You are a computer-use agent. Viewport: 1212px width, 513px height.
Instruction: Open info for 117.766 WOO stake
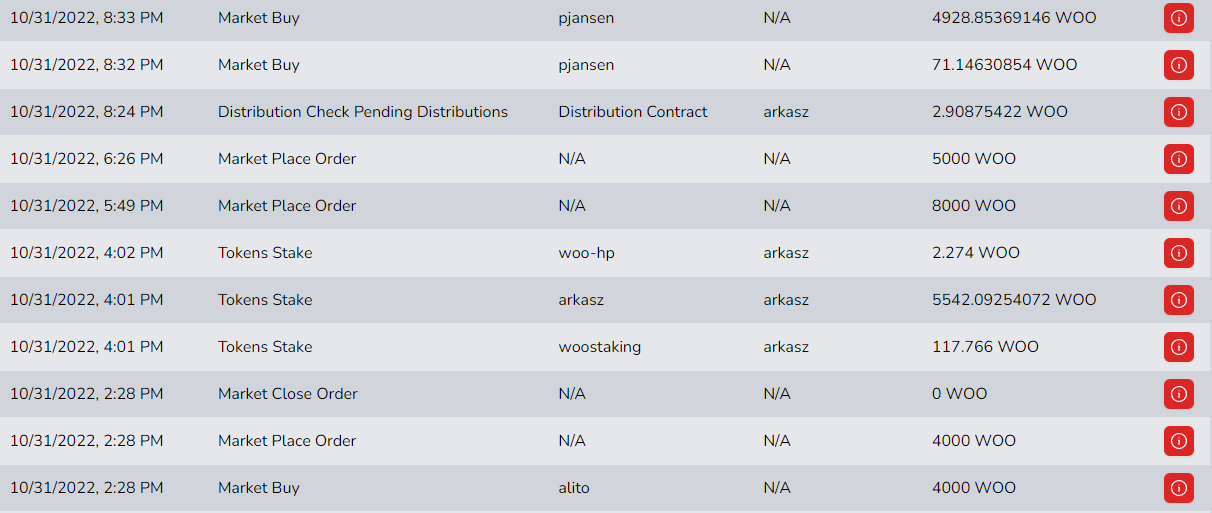point(1178,347)
